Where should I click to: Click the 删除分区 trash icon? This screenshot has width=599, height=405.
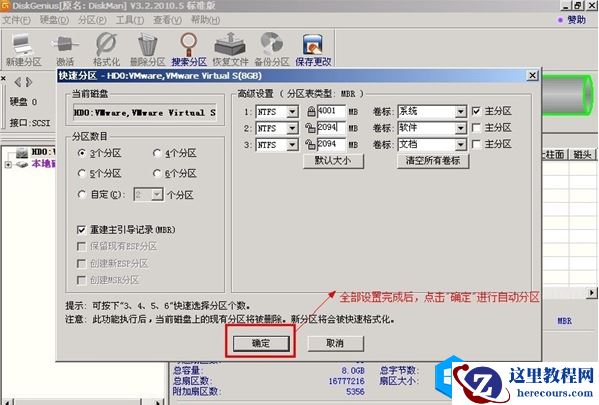click(147, 50)
